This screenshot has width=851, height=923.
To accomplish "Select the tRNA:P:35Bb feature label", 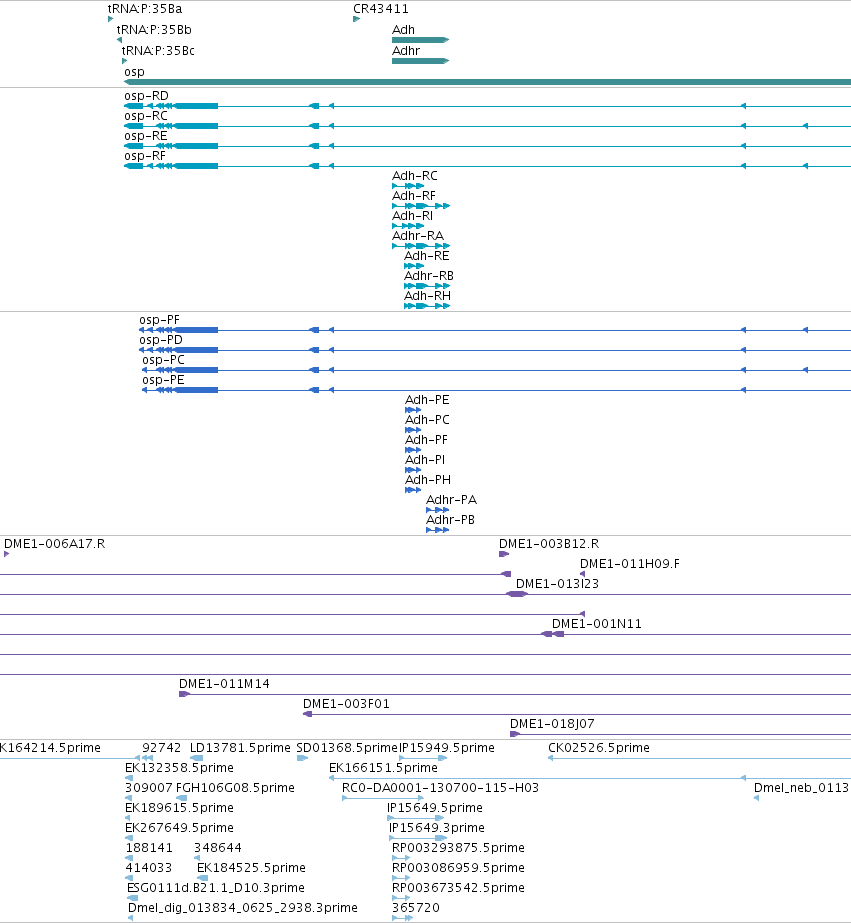I will click(154, 30).
